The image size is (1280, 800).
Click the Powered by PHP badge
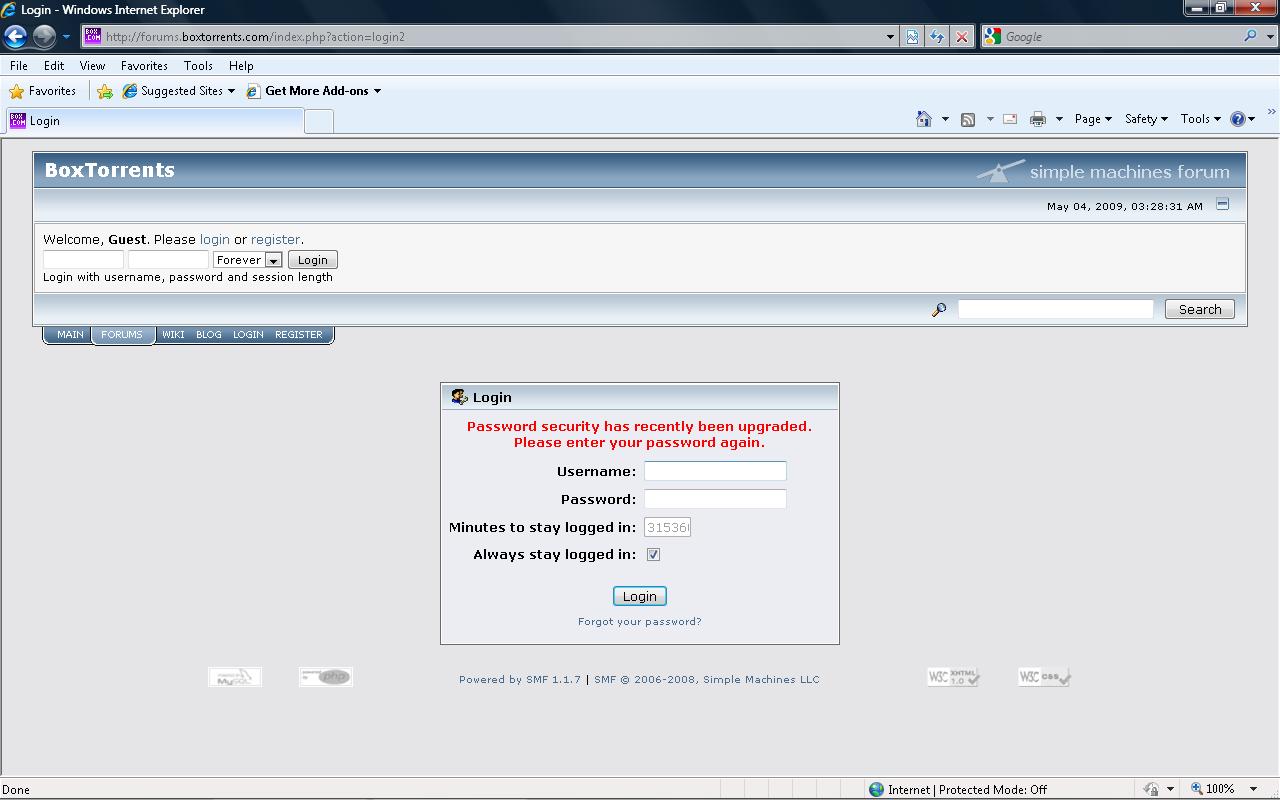tap(326, 677)
